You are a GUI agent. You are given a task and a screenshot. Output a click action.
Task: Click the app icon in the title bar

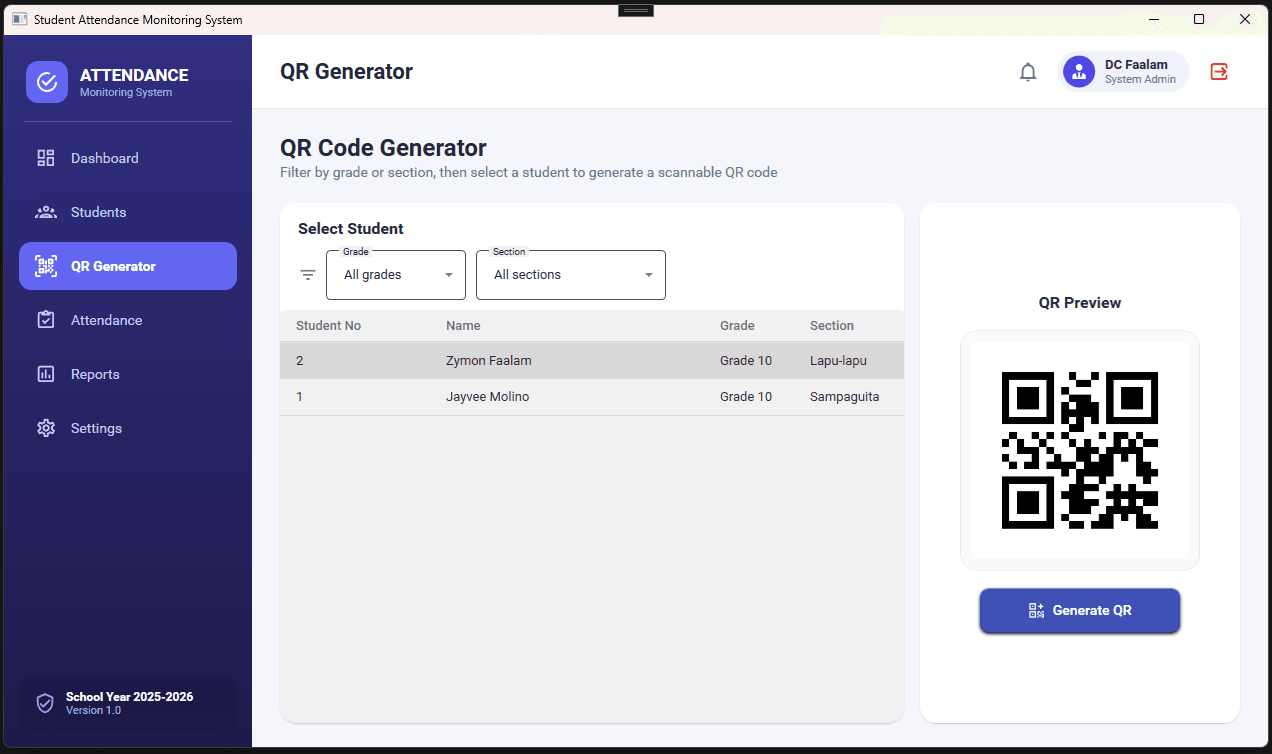19,19
